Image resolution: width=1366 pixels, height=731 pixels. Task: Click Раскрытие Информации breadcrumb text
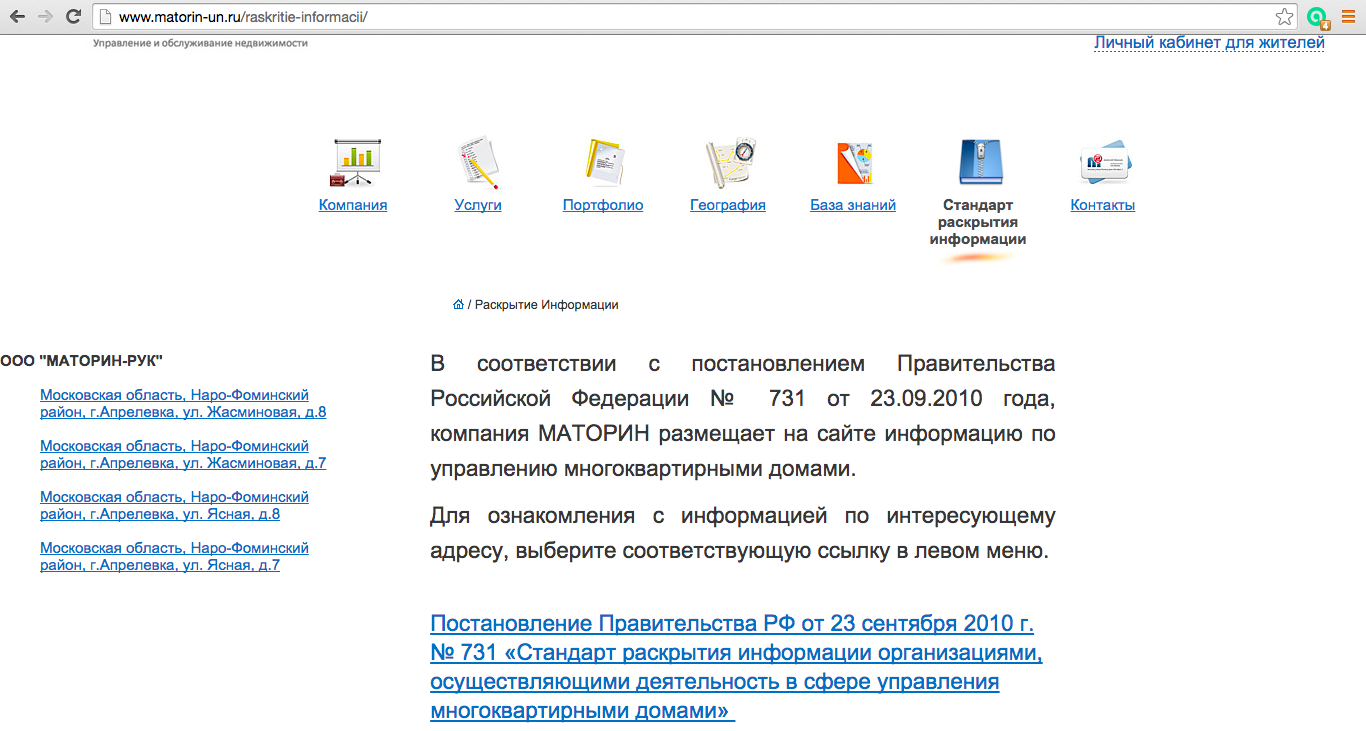click(546, 305)
